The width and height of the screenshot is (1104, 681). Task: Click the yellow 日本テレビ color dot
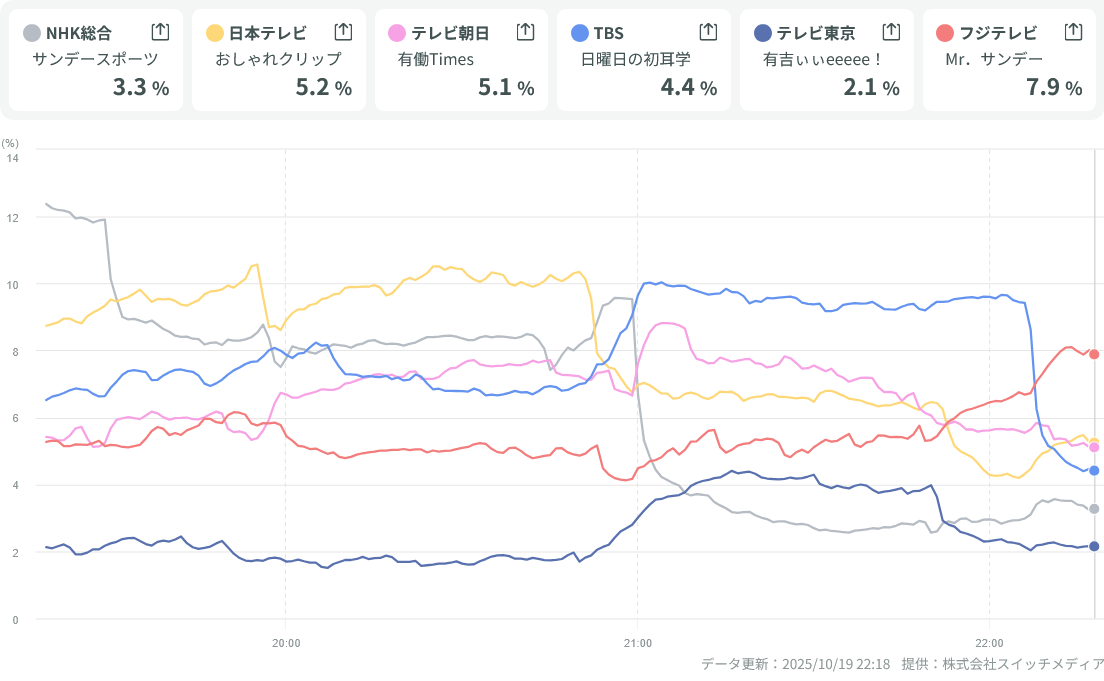pyautogui.click(x=215, y=33)
